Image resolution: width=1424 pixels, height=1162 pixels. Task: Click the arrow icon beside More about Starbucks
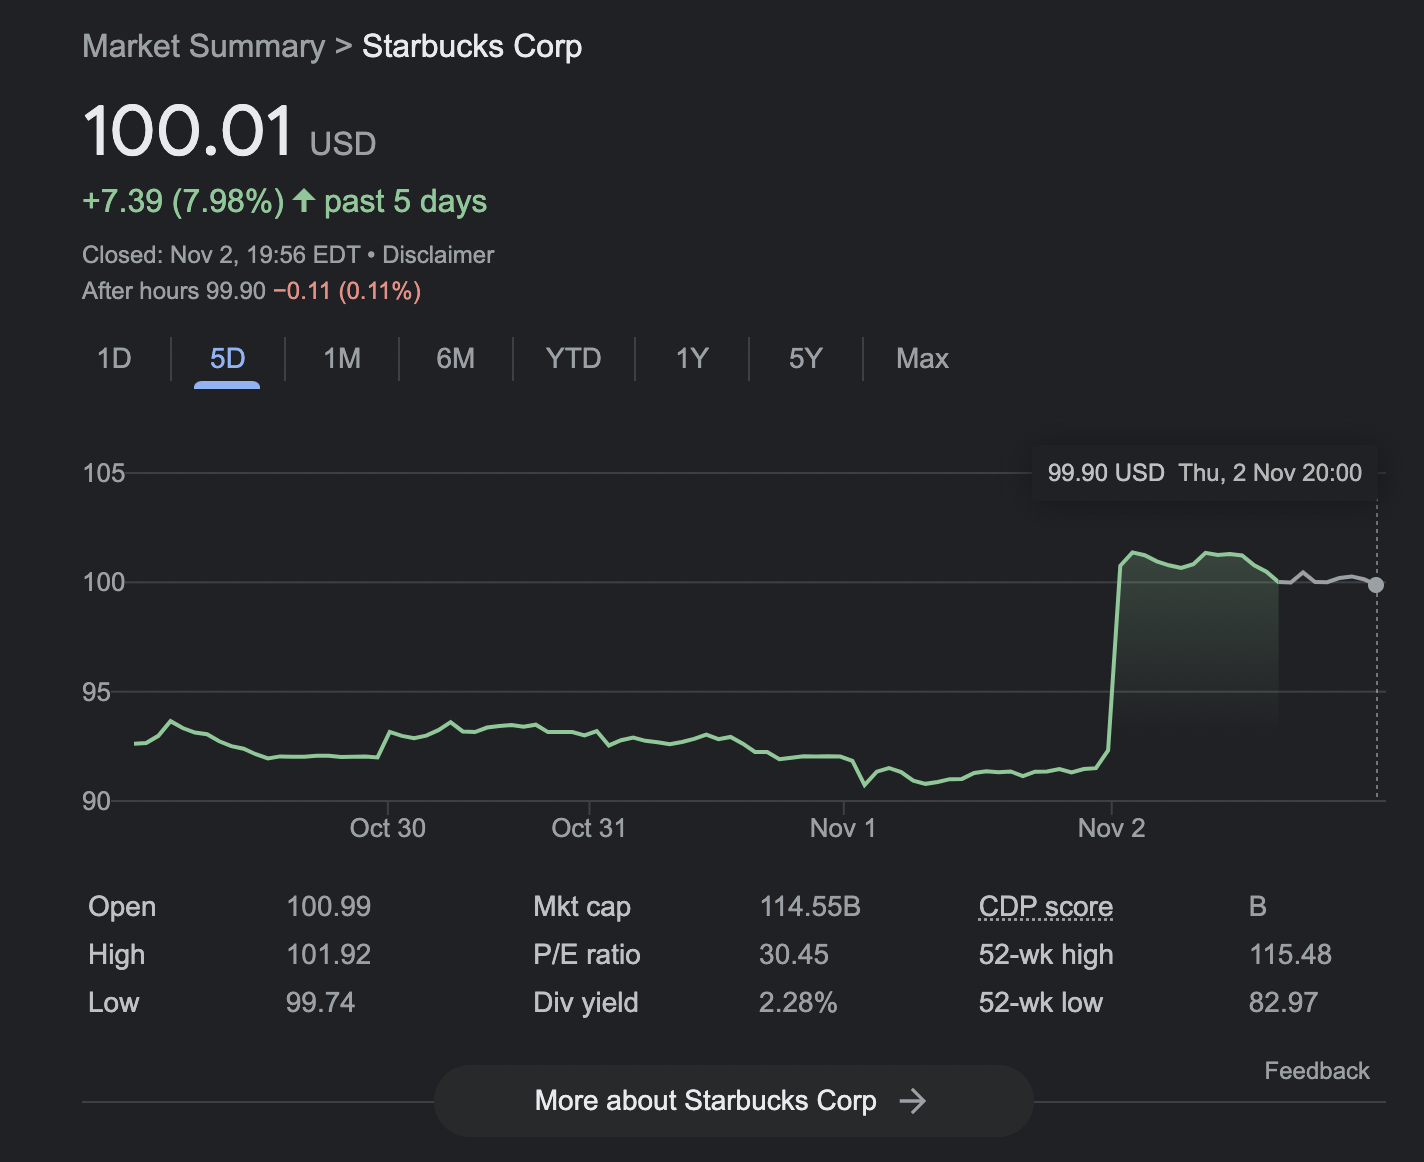[x=912, y=1101]
